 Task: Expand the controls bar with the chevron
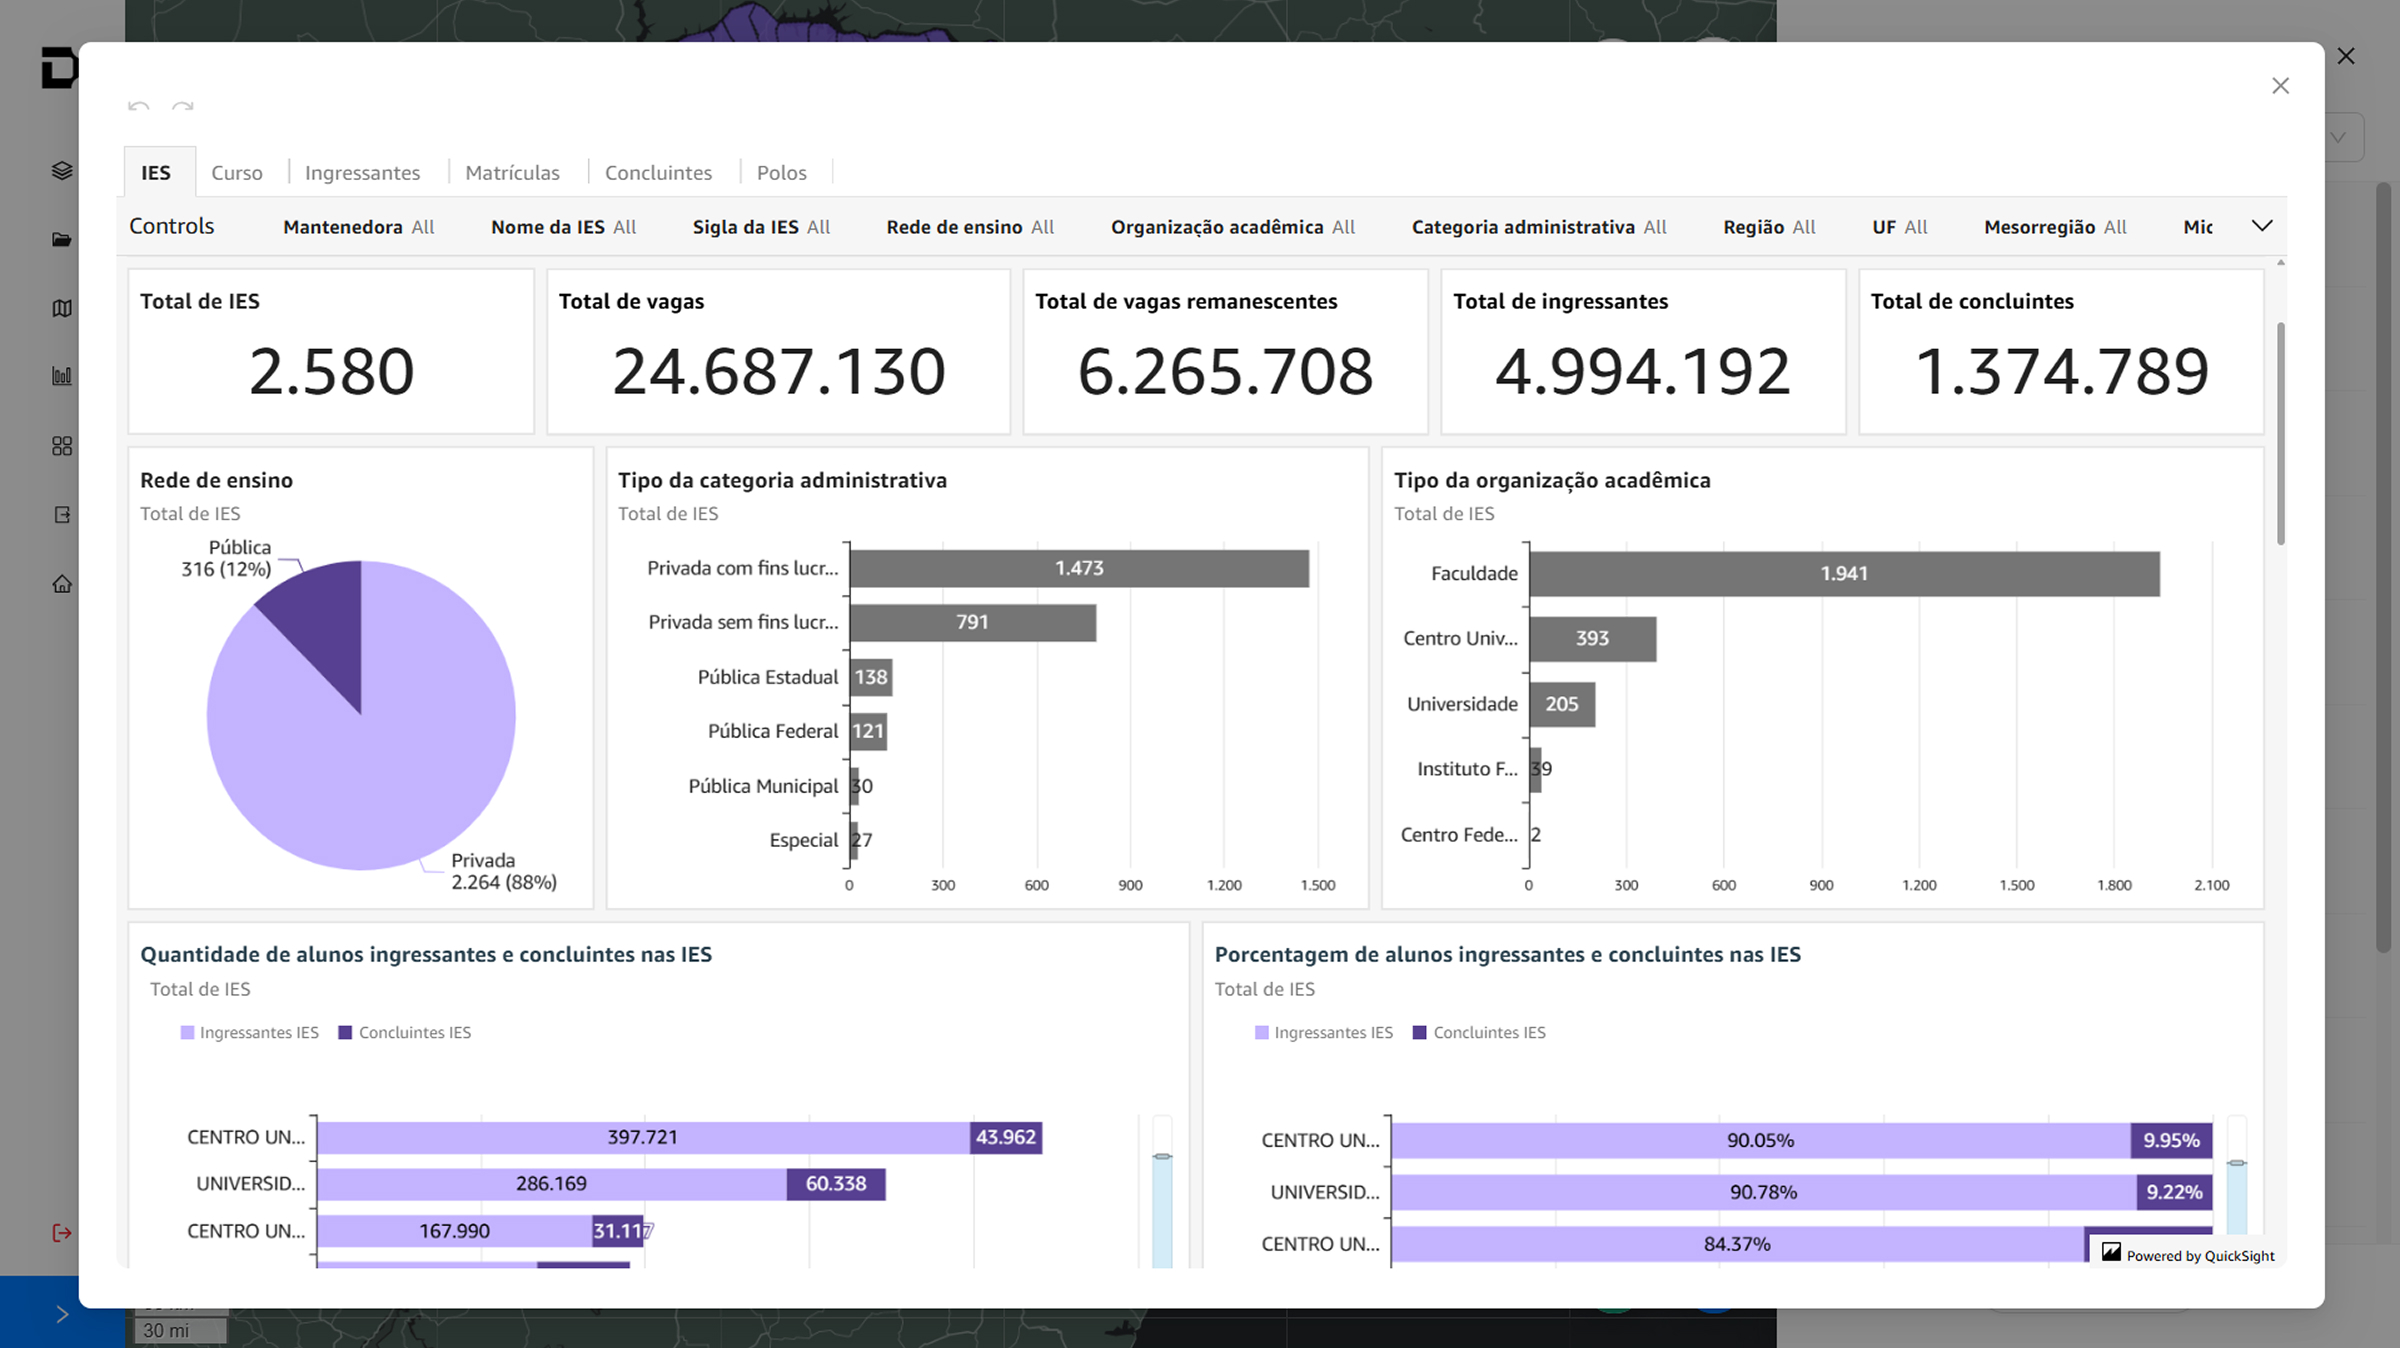pos(2262,226)
